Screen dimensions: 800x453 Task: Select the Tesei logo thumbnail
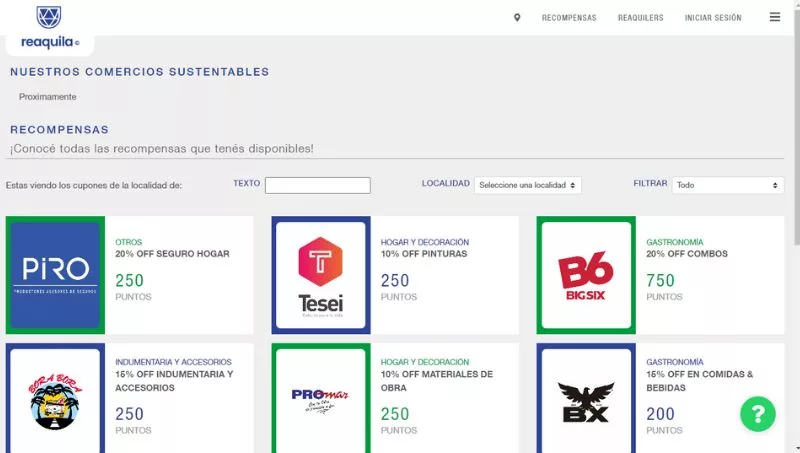(x=321, y=275)
